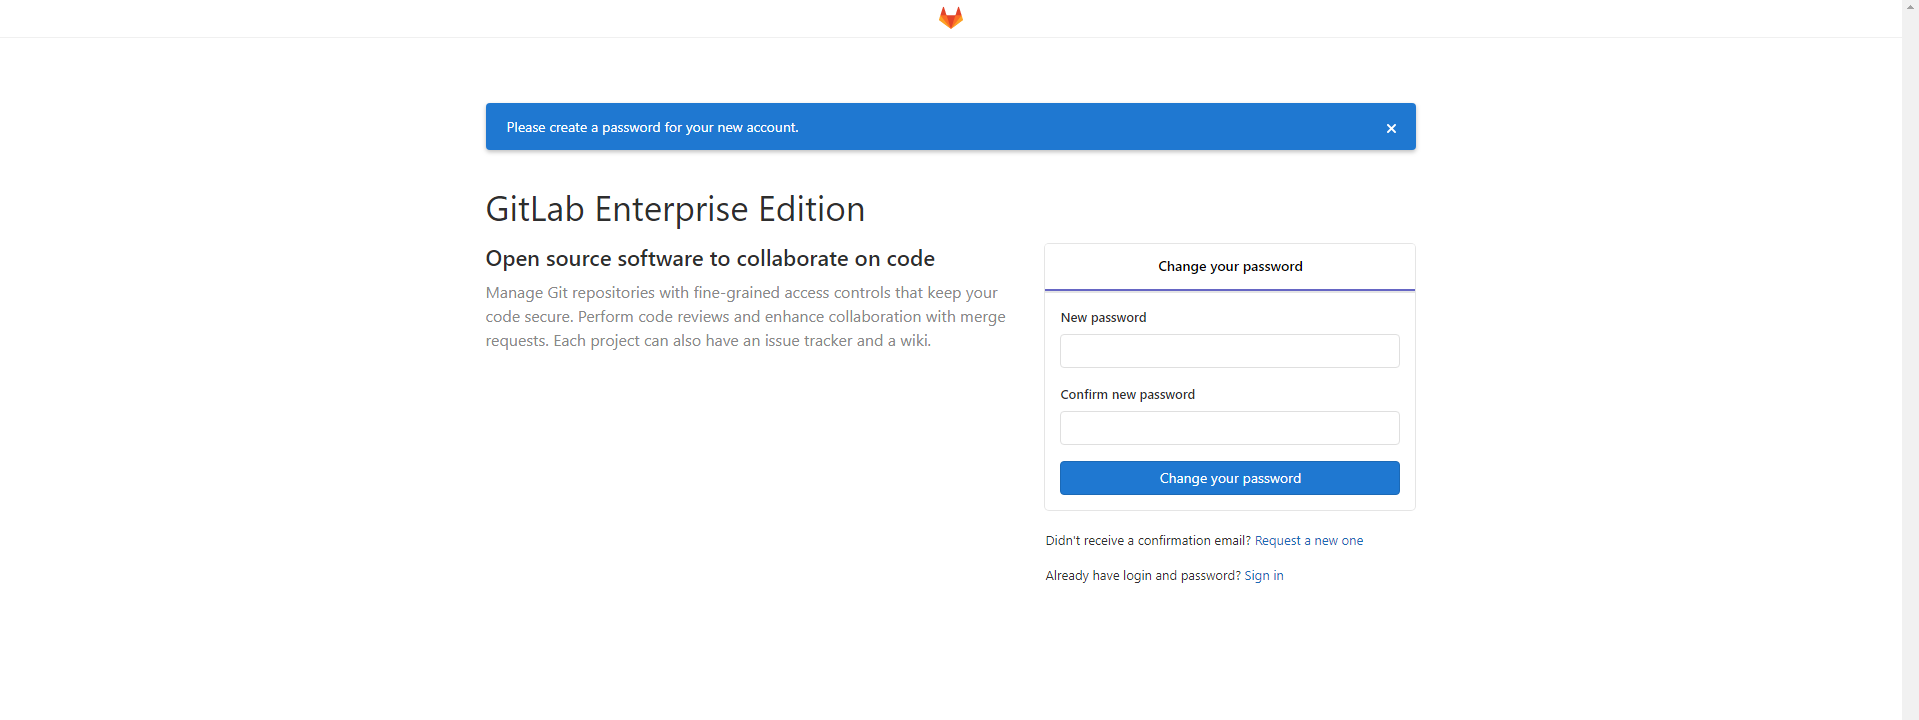Viewport: 1919px width, 720px height.
Task: Click the word GitLab in the main heading
Action: pyautogui.click(x=535, y=209)
